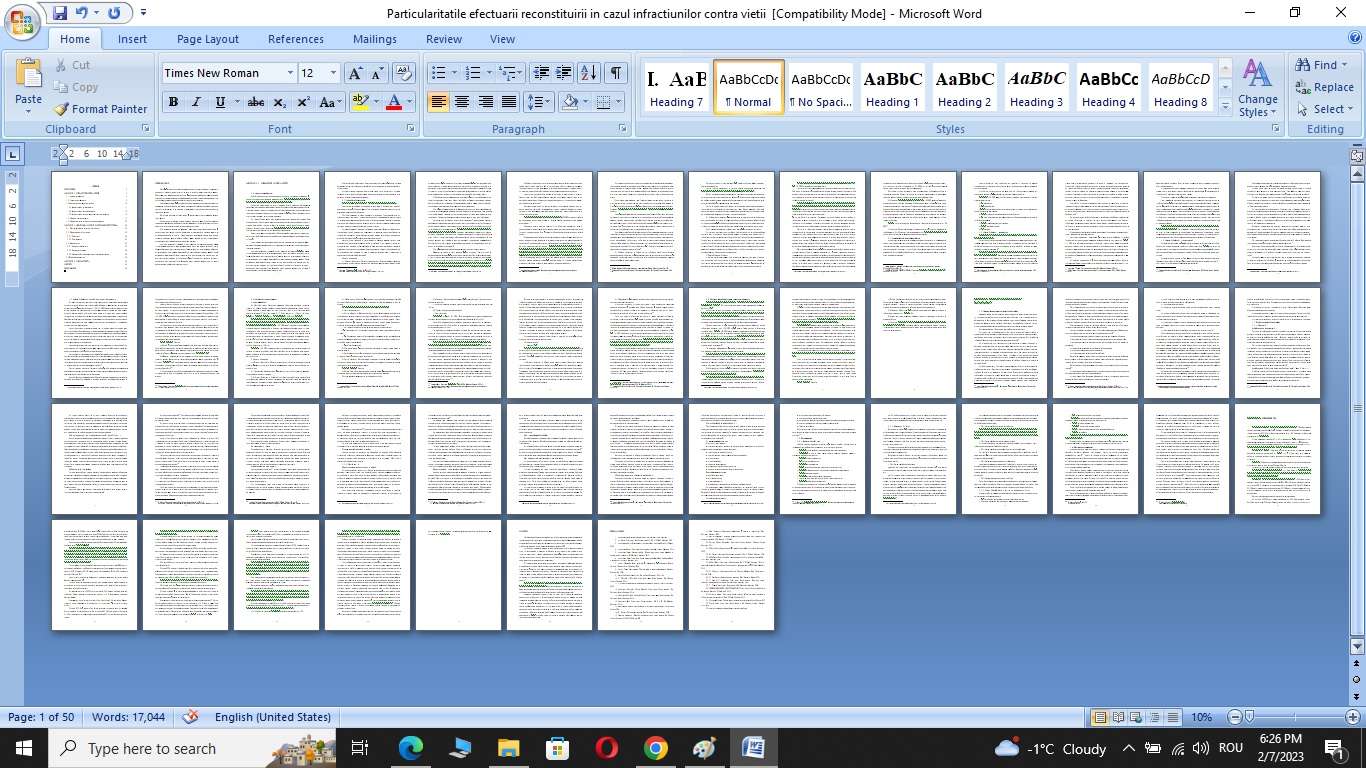Expand the Styles gallery More button
This screenshot has height=768, width=1366.
(1225, 107)
